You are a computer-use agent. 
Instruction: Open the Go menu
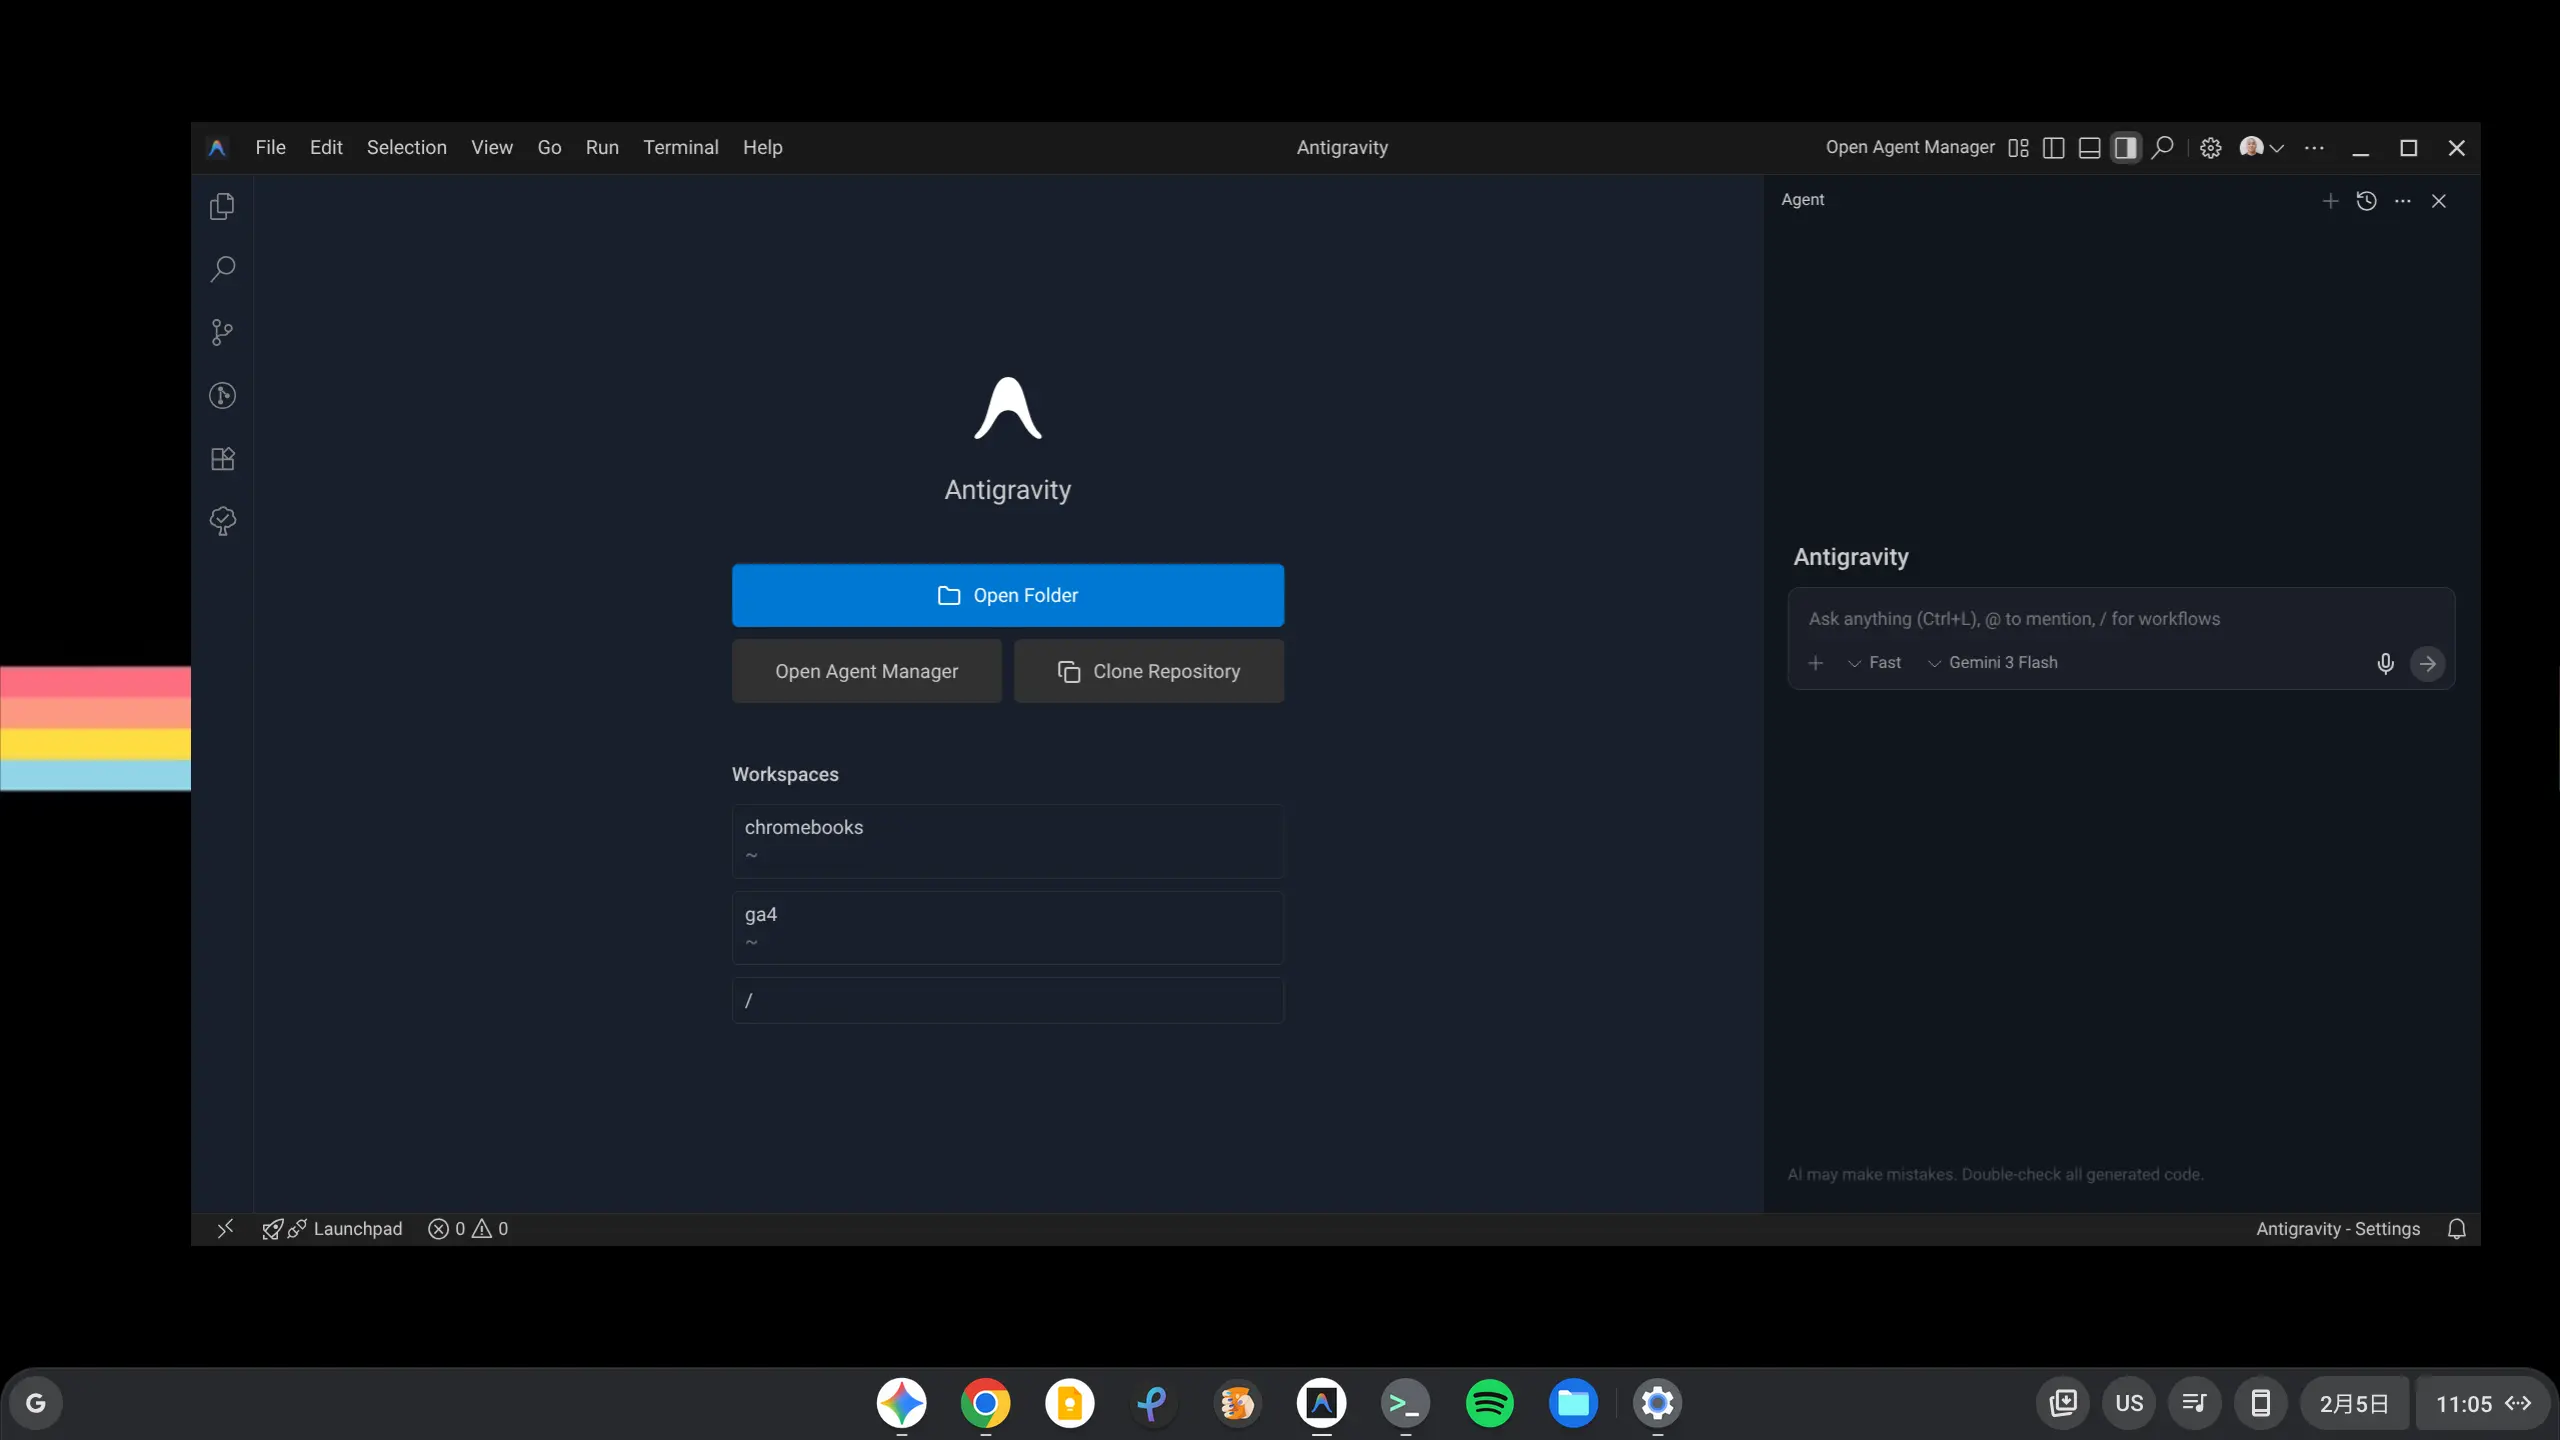click(549, 148)
